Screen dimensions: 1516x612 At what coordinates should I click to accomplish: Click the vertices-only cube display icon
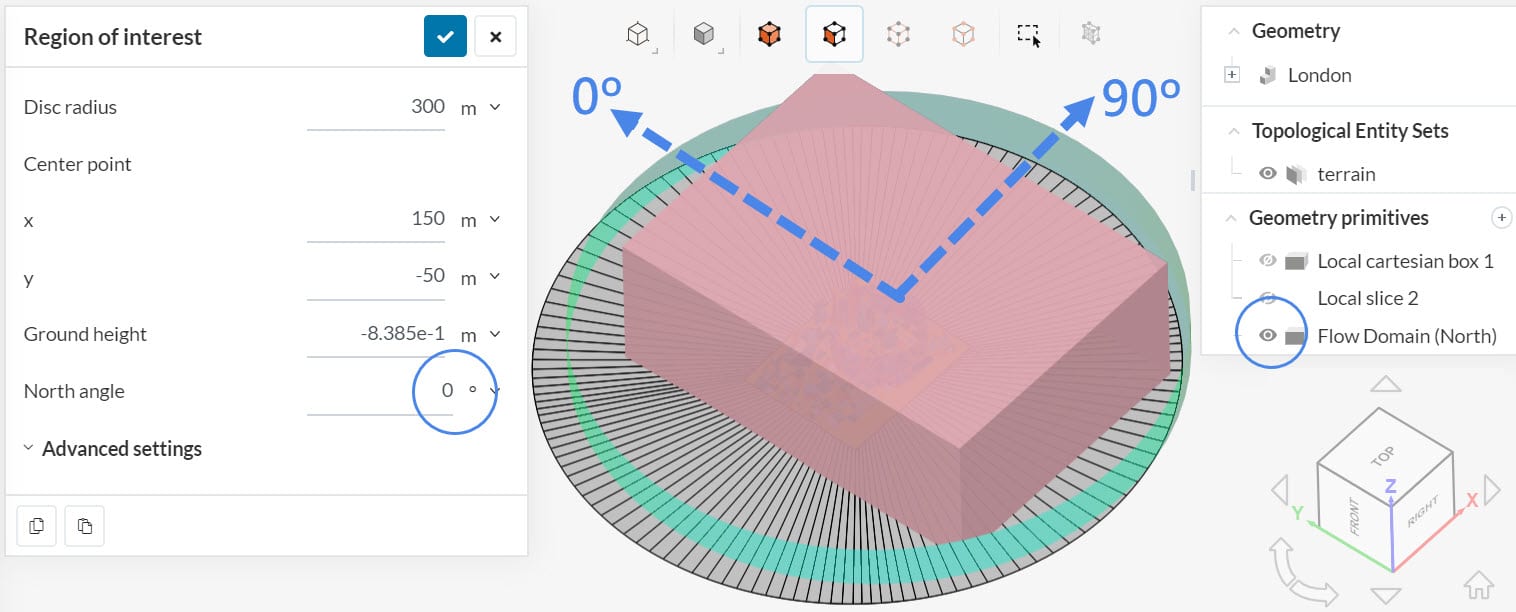tap(897, 33)
